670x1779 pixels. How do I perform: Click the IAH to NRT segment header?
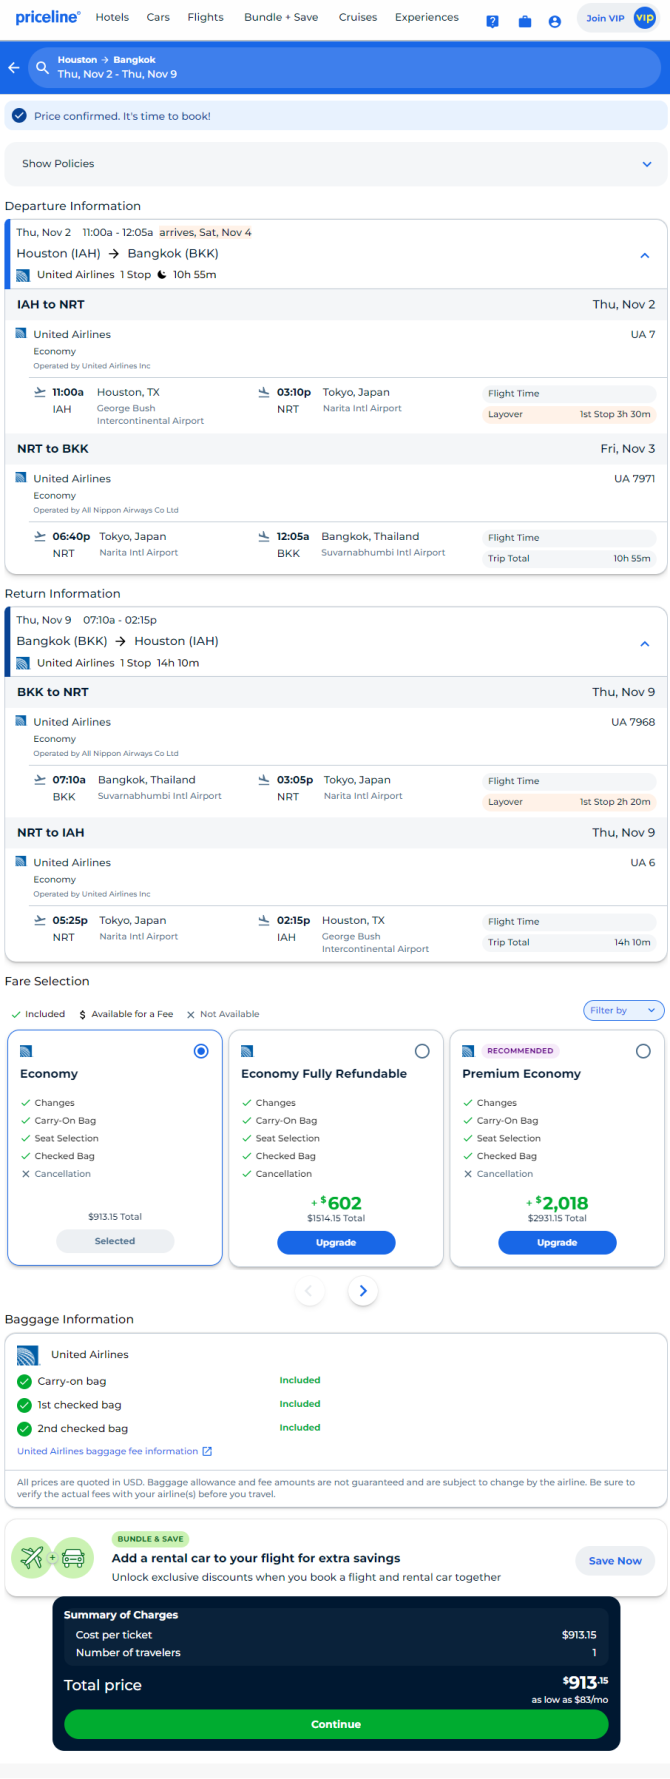coord(335,305)
